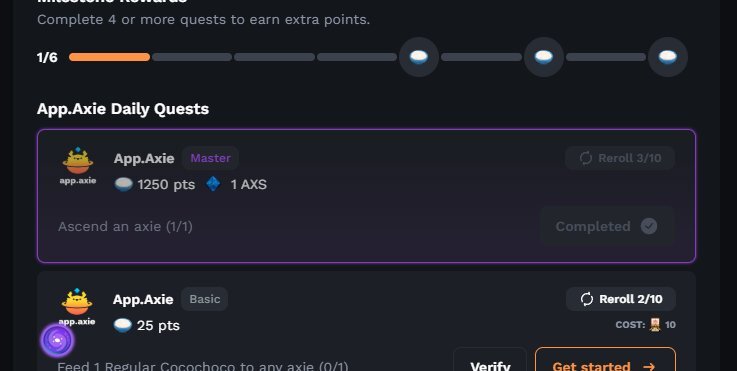Screen dimensions: 737x371
Task: Click the Master difficulty tag
Action: tap(210, 158)
